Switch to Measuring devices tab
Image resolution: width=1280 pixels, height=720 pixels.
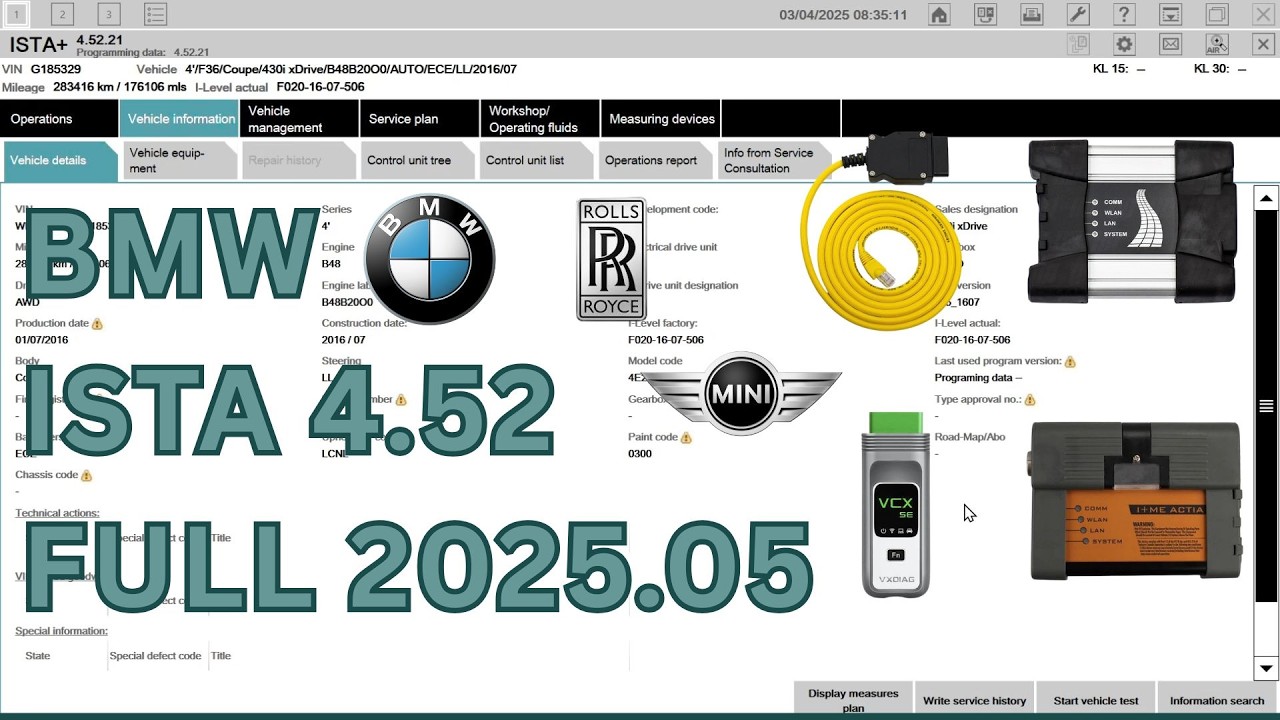pyautogui.click(x=660, y=119)
